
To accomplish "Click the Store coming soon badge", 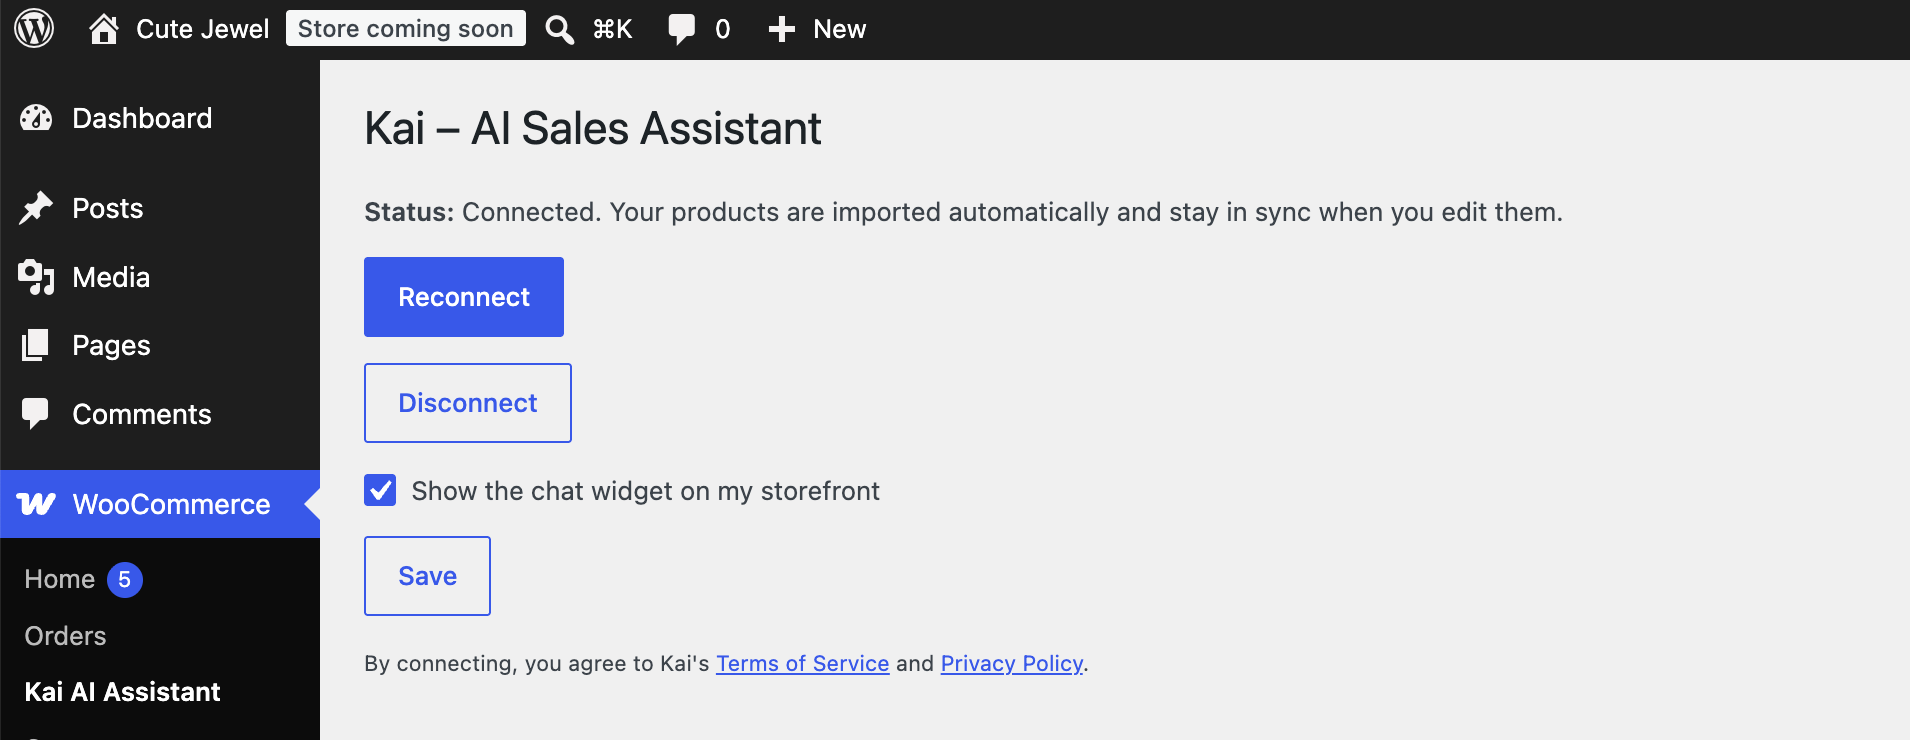I will (406, 29).
